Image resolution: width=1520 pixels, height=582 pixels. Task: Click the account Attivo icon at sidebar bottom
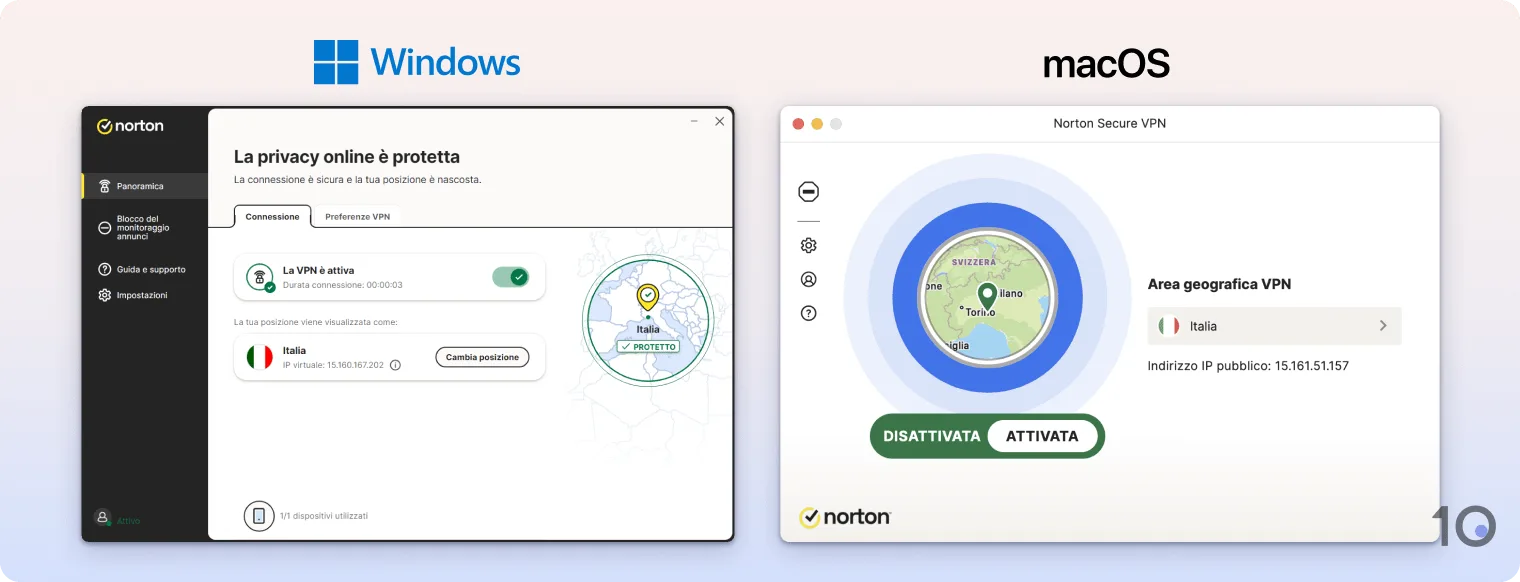pyautogui.click(x=102, y=517)
